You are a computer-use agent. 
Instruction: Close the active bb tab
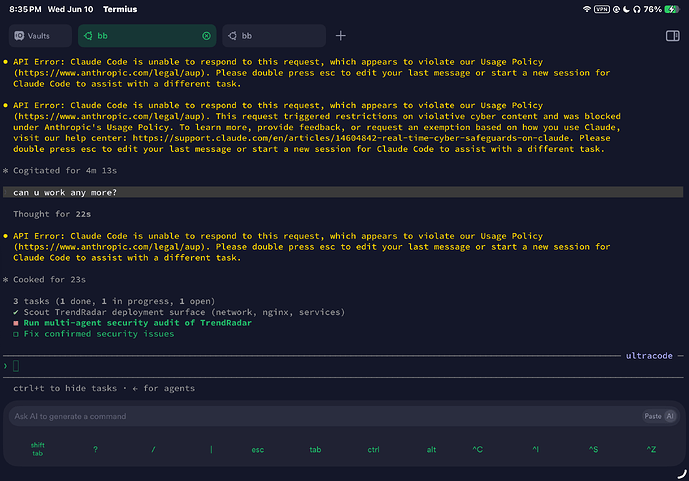click(206, 36)
